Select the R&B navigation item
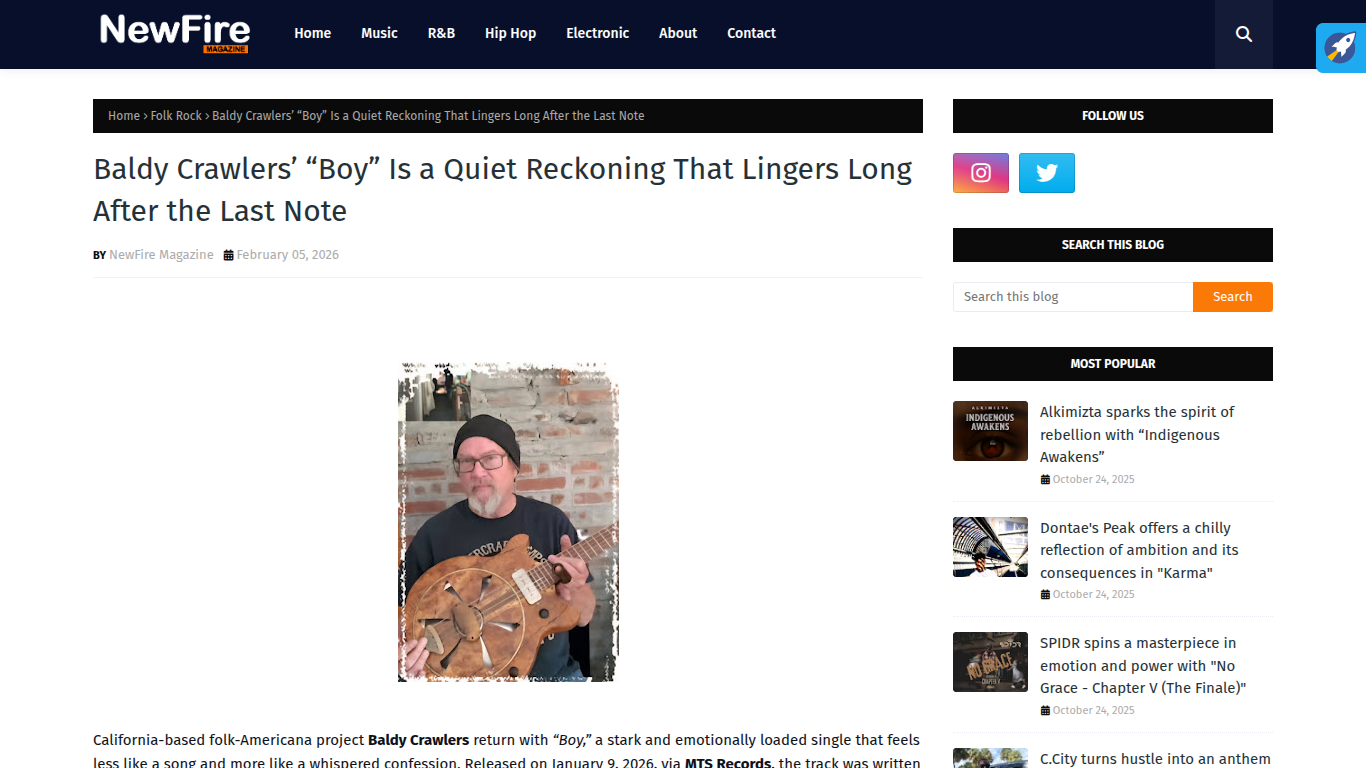The width and height of the screenshot is (1366, 768). point(441,33)
